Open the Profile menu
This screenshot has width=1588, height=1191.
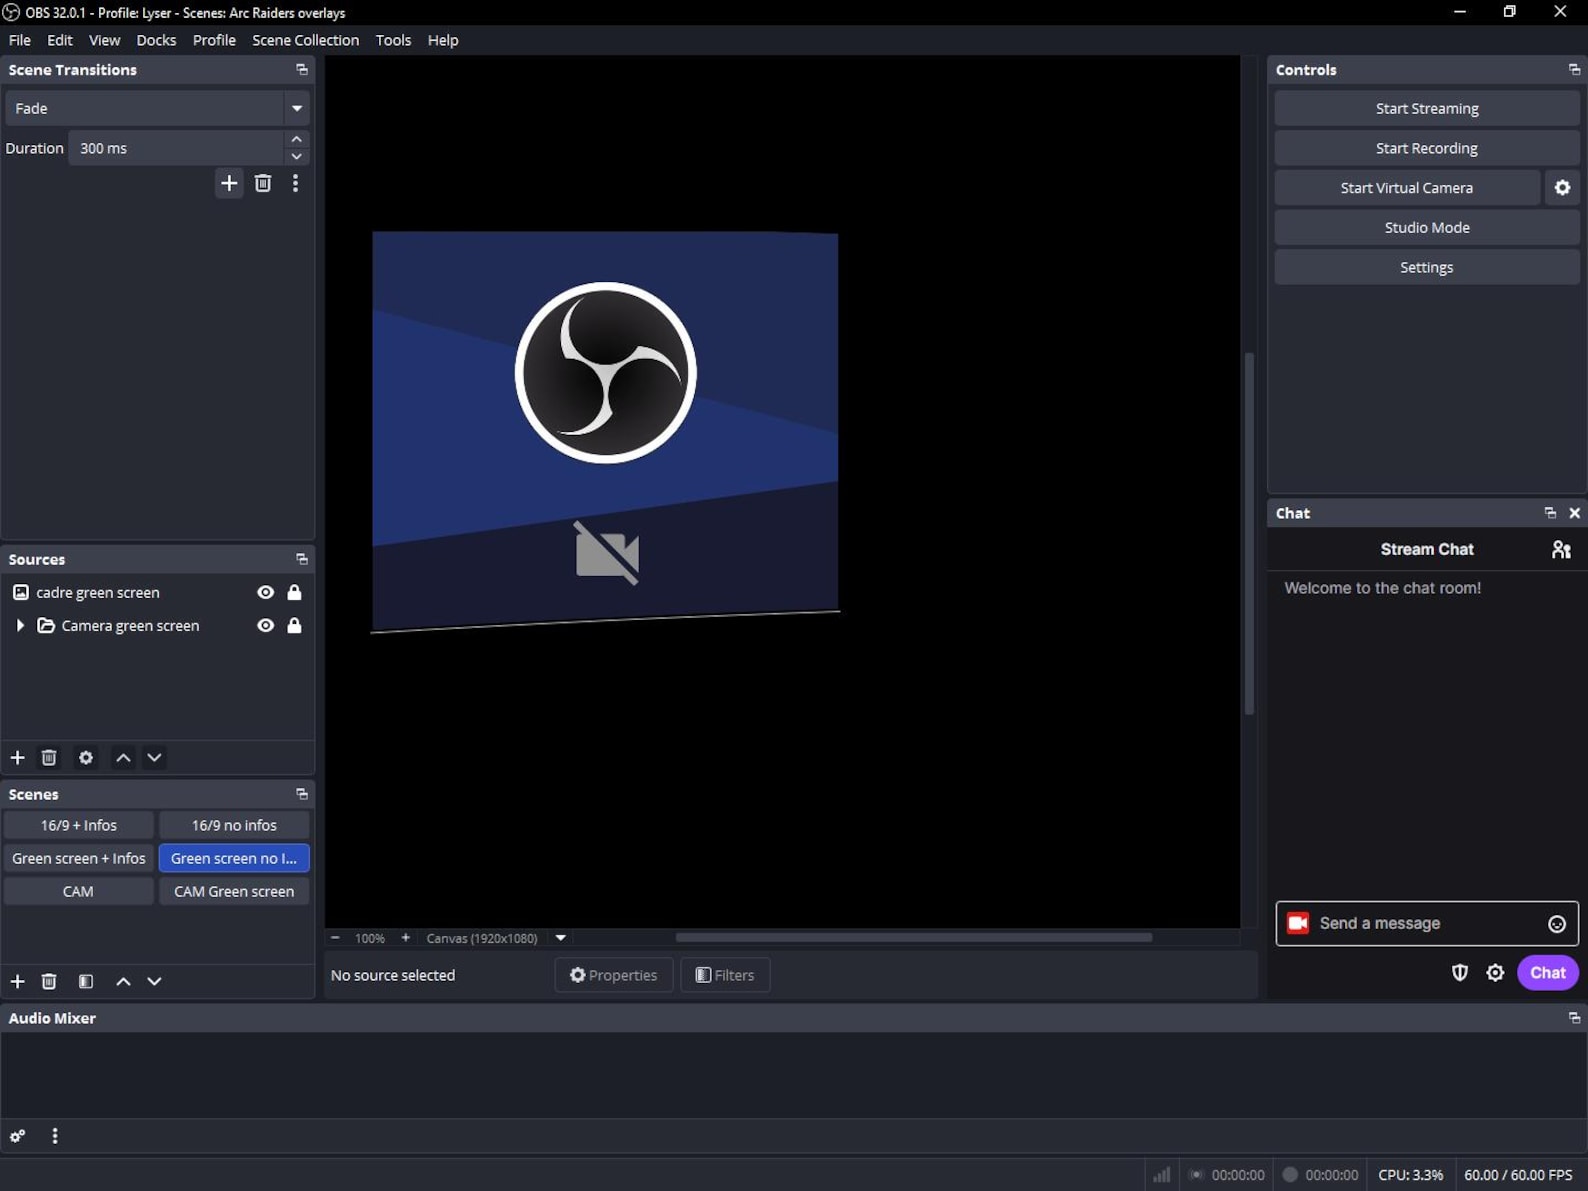click(214, 40)
